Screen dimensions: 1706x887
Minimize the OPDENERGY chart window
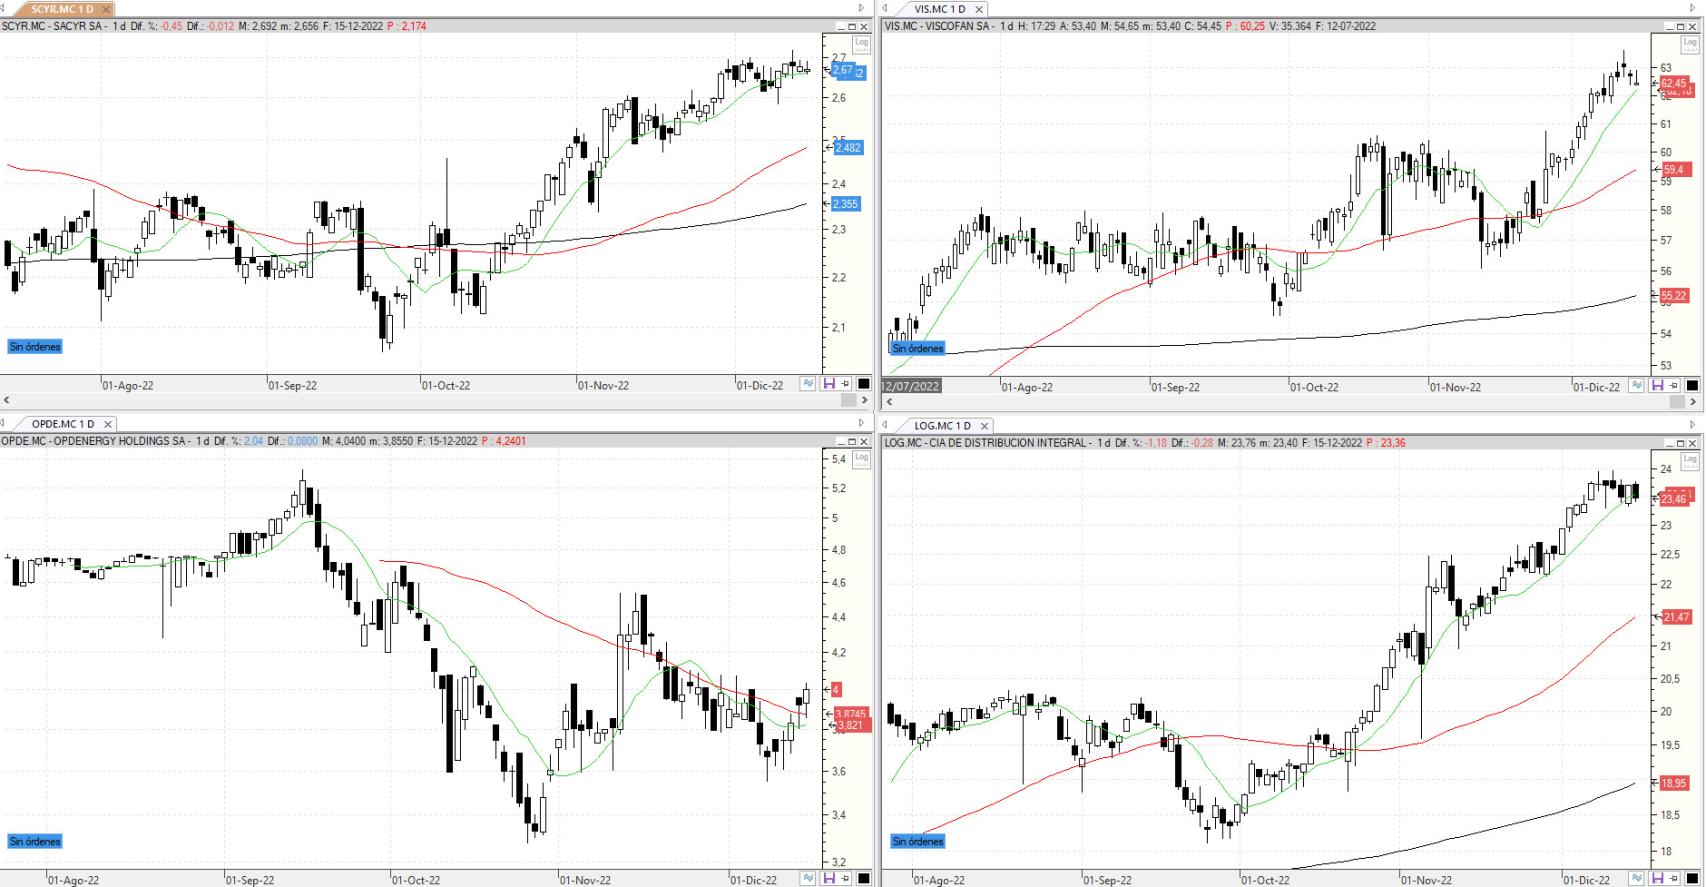pos(840,441)
